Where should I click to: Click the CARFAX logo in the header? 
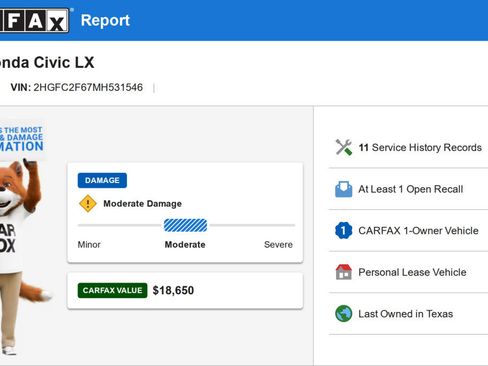click(34, 21)
